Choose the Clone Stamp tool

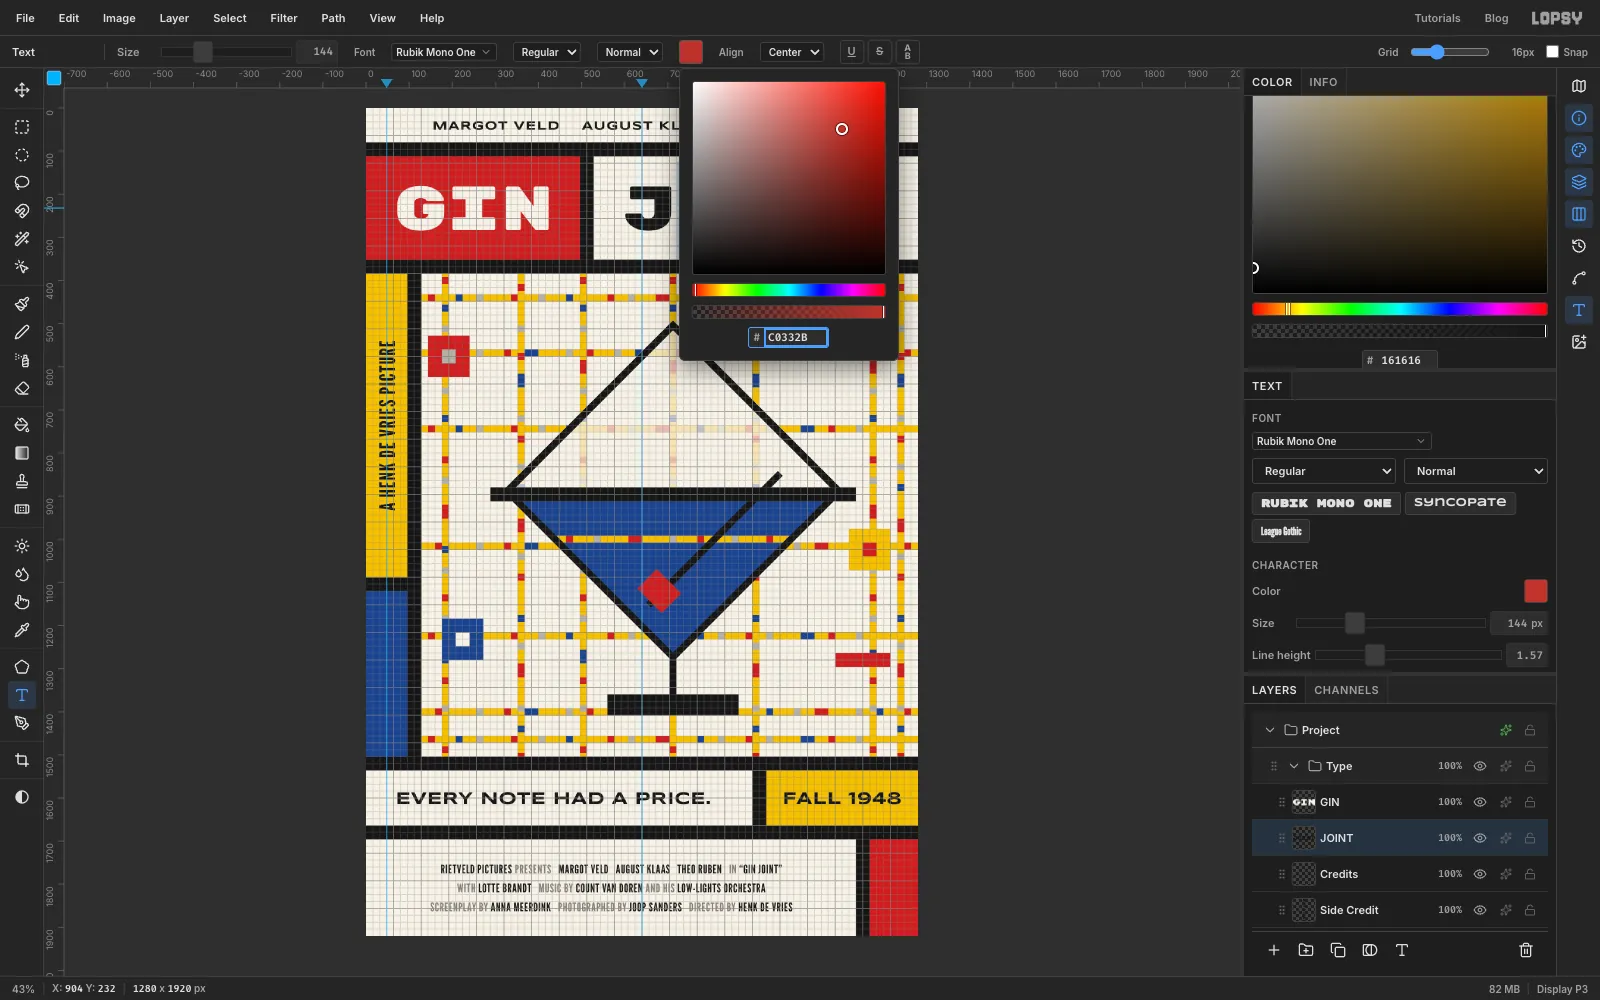point(22,481)
